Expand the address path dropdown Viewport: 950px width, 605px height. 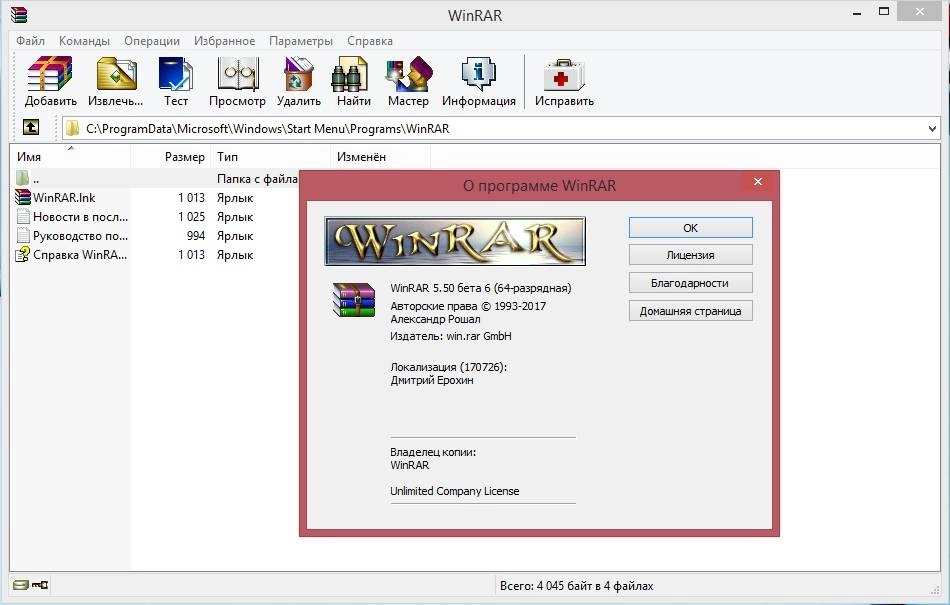[932, 128]
